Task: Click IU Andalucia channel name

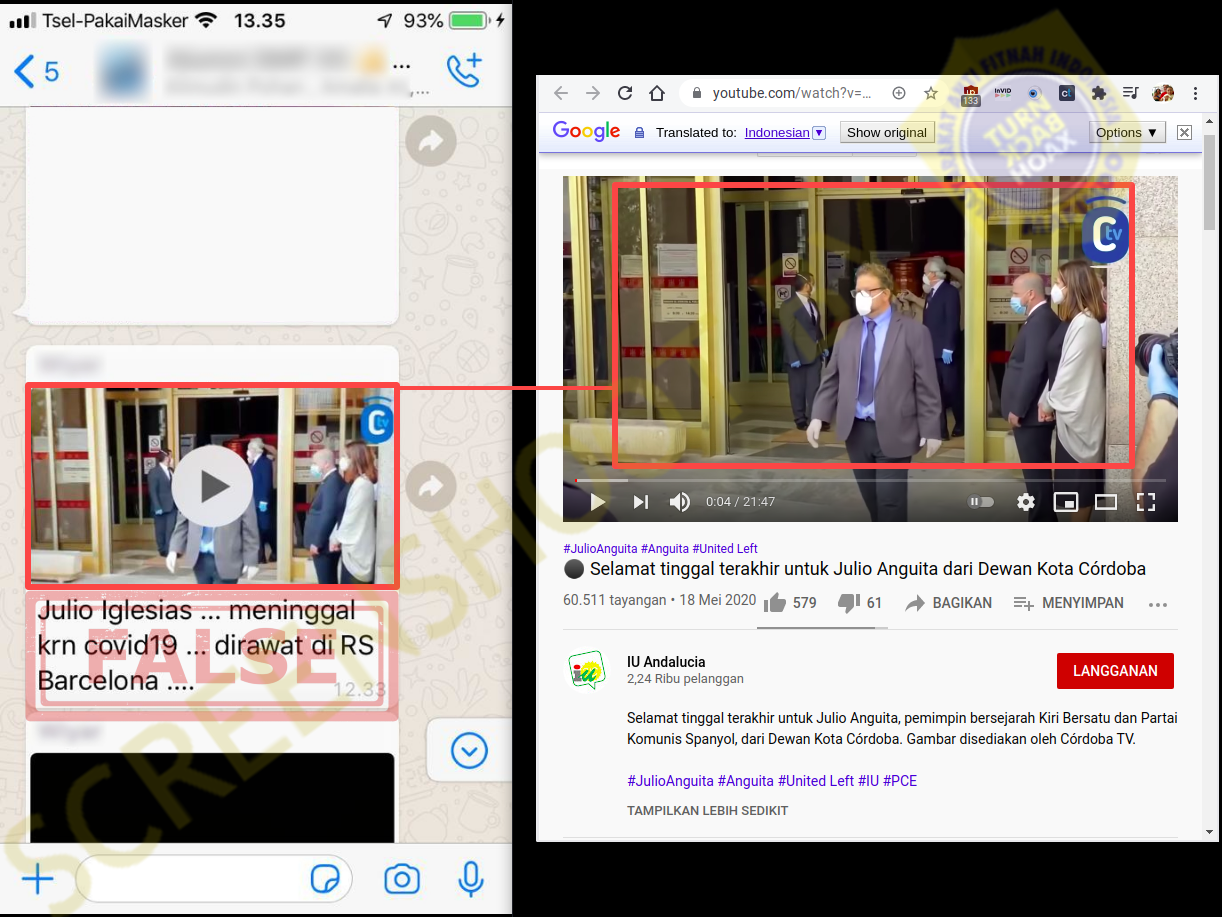Action: click(x=666, y=662)
